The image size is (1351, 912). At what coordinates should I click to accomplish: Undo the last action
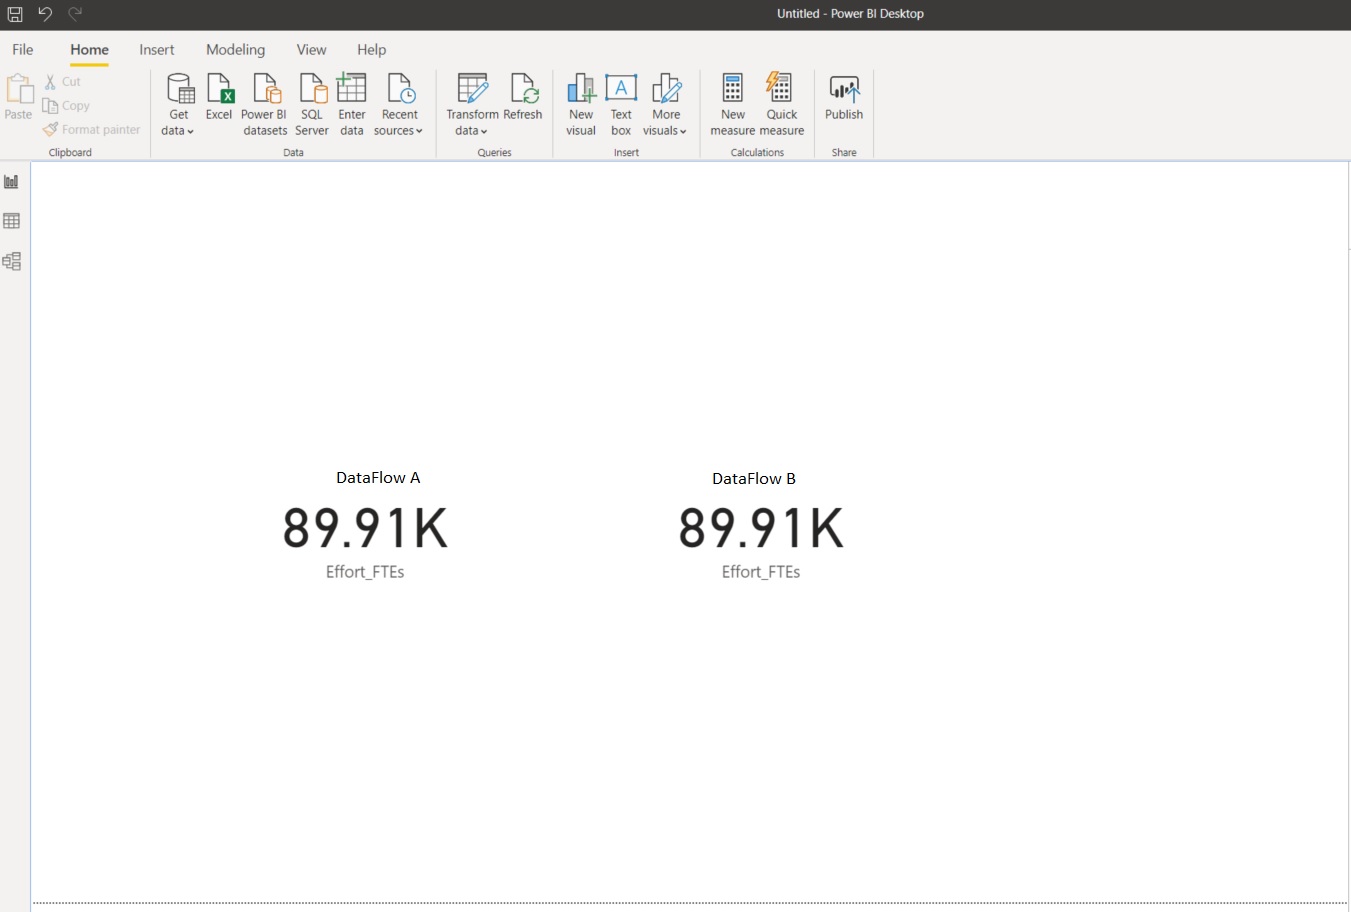tap(45, 14)
